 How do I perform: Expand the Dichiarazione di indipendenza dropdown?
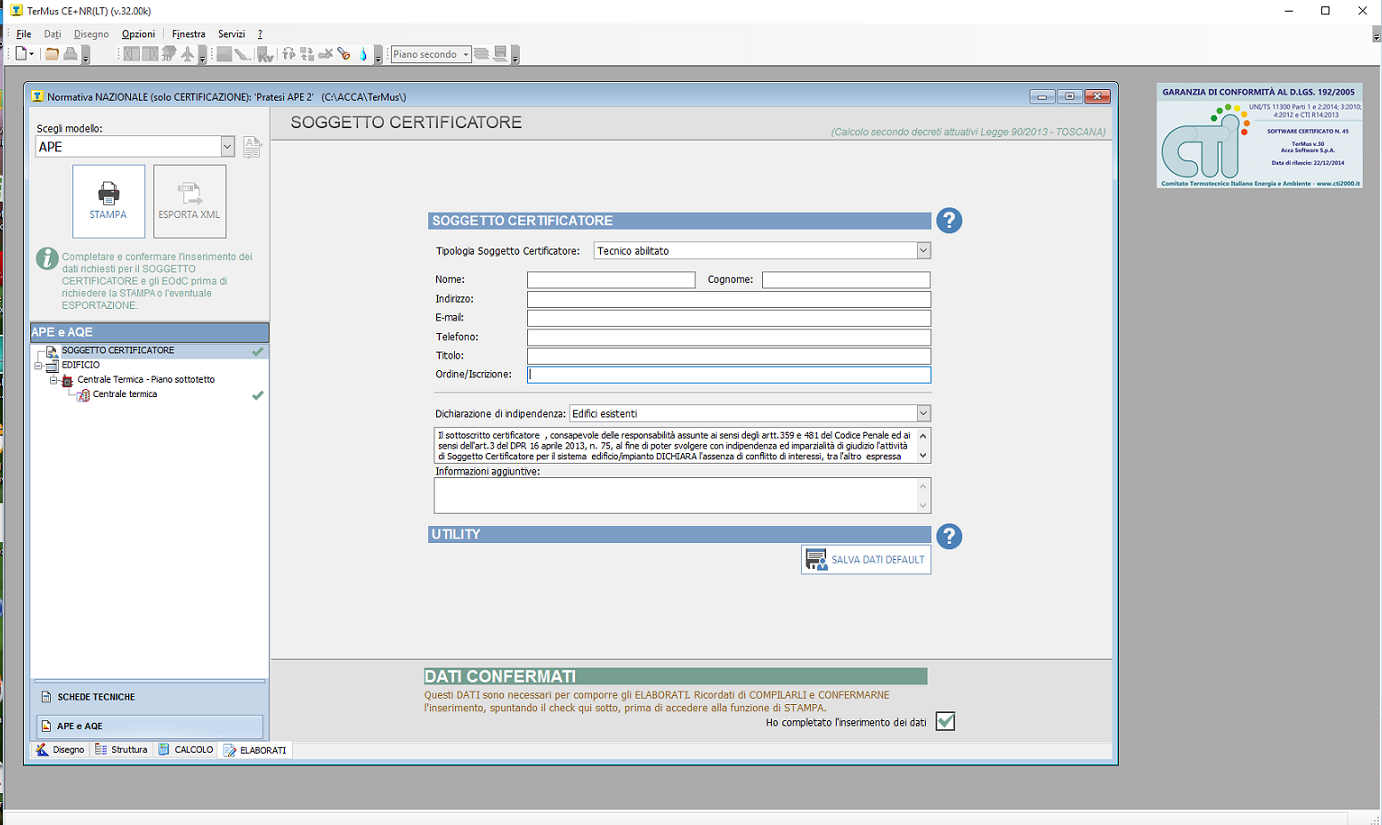tap(923, 413)
